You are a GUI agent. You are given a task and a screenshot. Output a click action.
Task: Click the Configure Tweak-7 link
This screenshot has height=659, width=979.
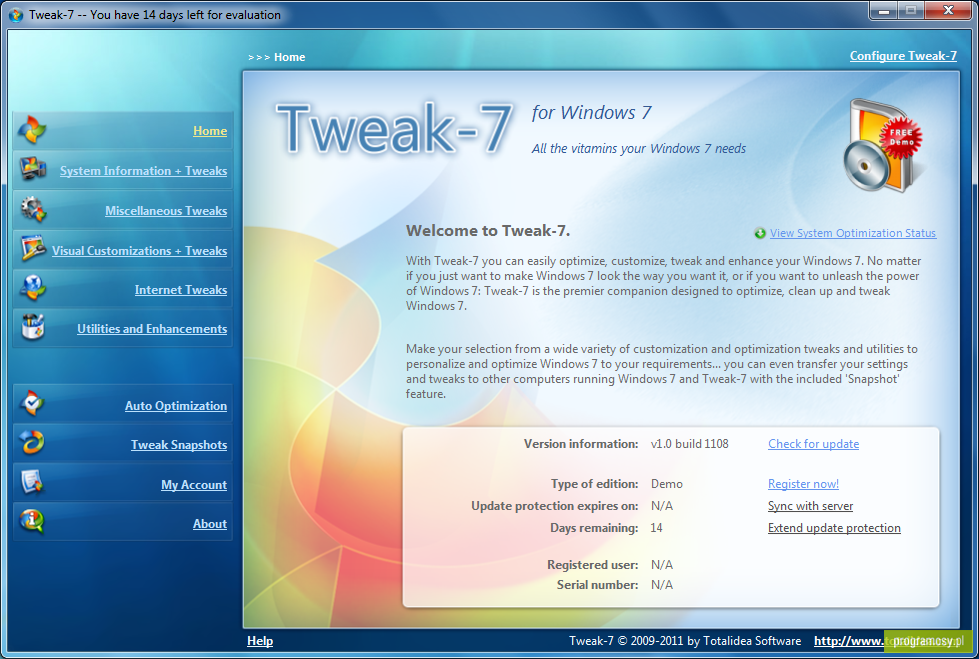[903, 56]
